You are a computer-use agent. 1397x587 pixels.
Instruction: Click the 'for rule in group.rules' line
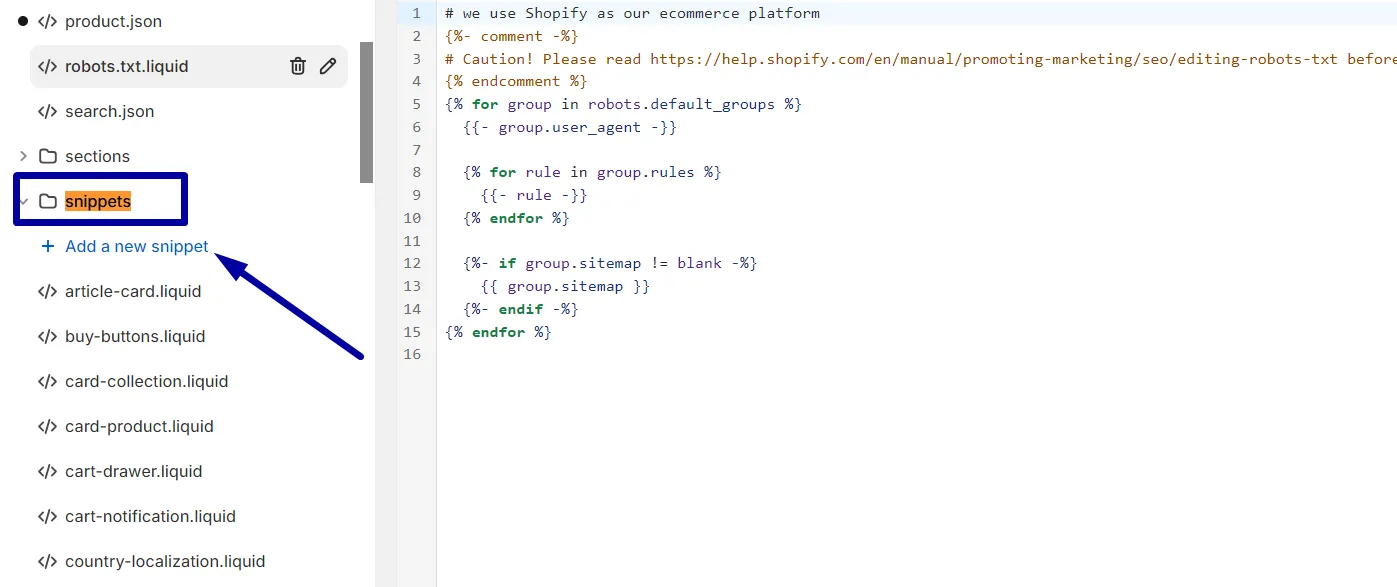pyautogui.click(x=592, y=172)
